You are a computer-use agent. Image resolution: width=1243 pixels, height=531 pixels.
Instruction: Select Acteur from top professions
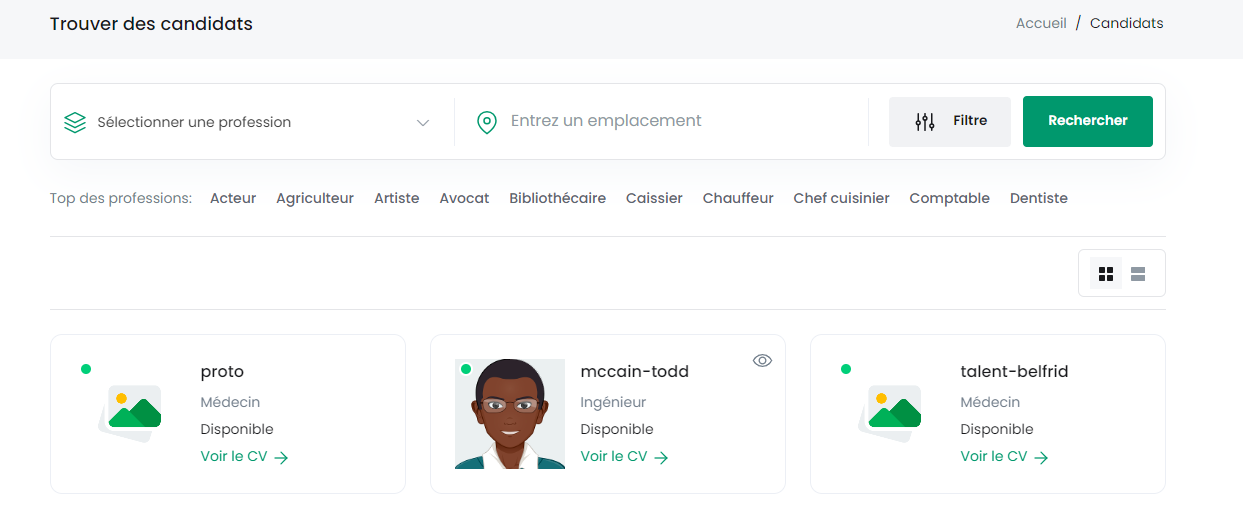(233, 198)
